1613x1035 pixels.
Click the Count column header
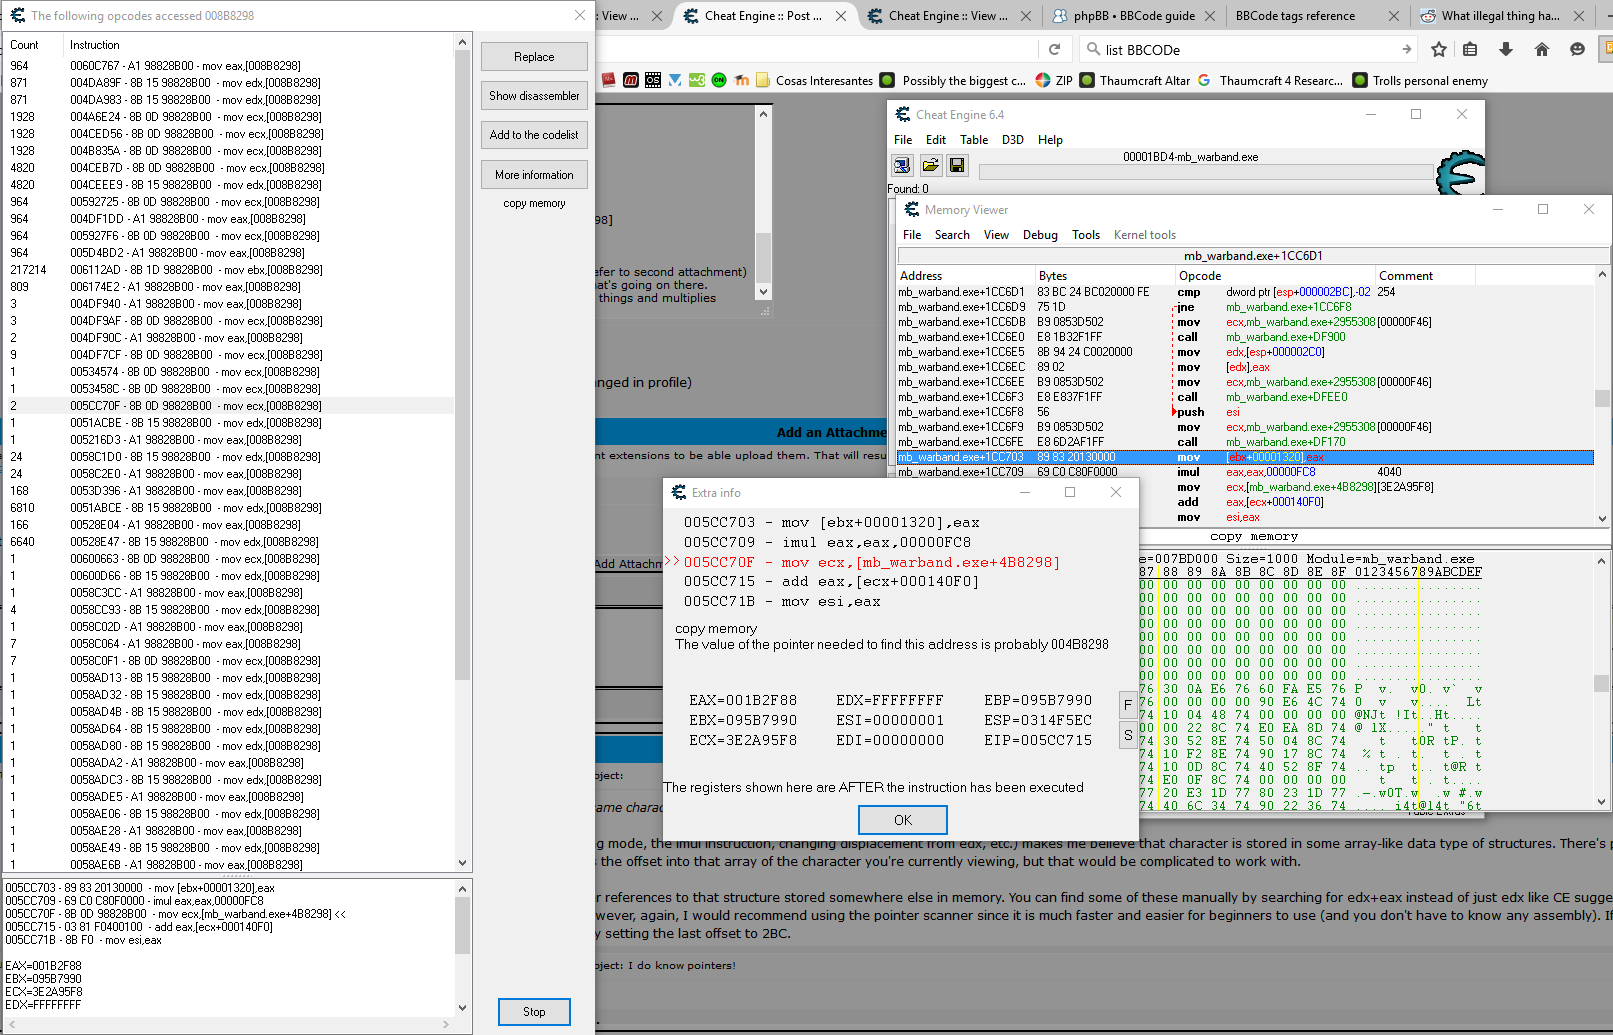[x=33, y=45]
